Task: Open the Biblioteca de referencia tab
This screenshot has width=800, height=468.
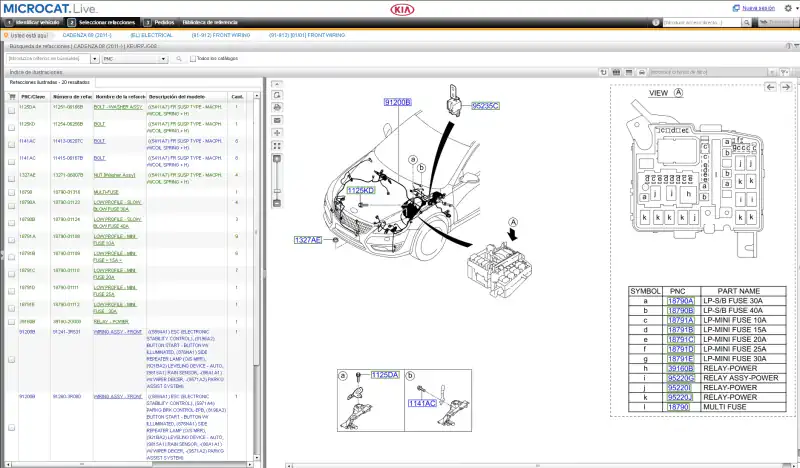Action: [x=210, y=21]
